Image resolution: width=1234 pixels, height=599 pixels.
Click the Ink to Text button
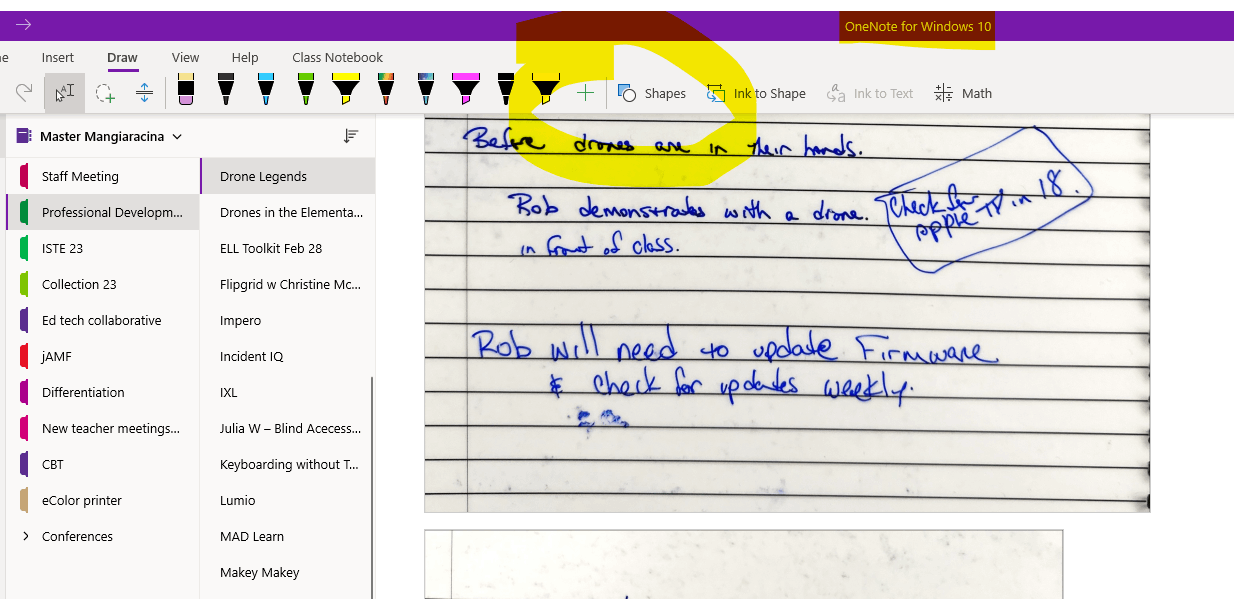(x=870, y=93)
